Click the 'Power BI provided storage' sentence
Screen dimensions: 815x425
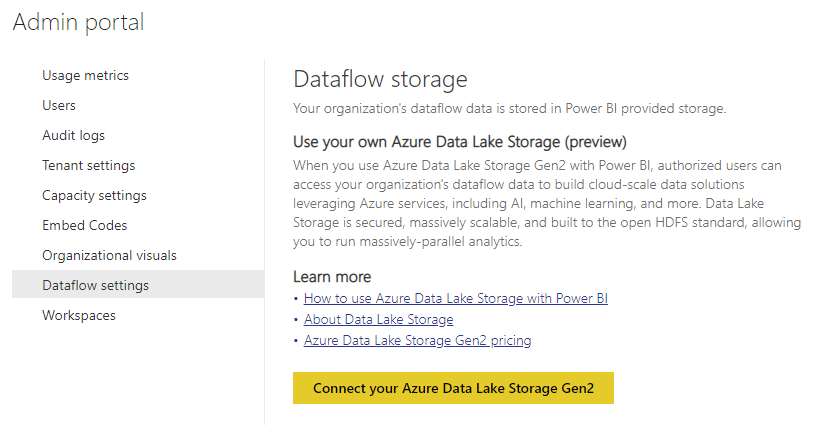(509, 107)
